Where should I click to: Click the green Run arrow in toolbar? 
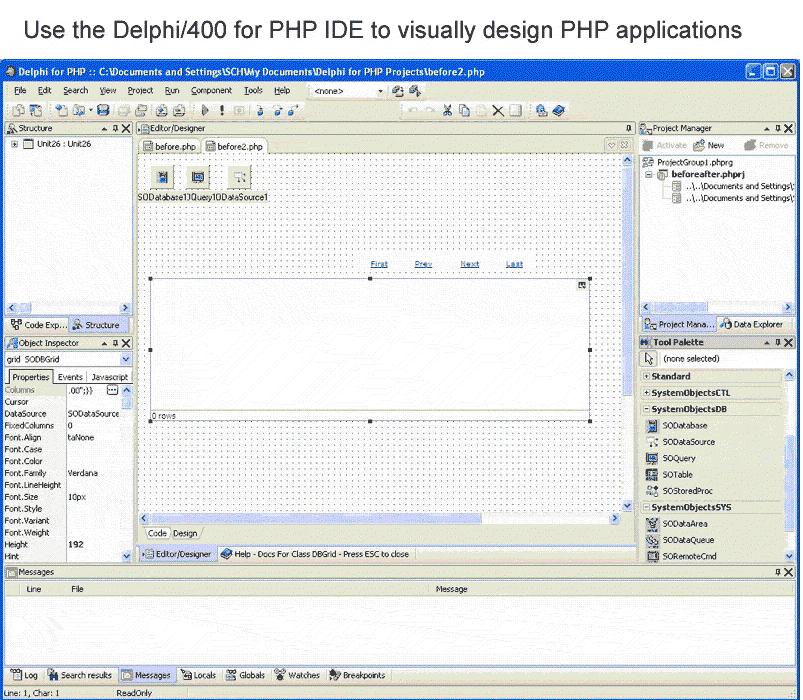pos(205,110)
